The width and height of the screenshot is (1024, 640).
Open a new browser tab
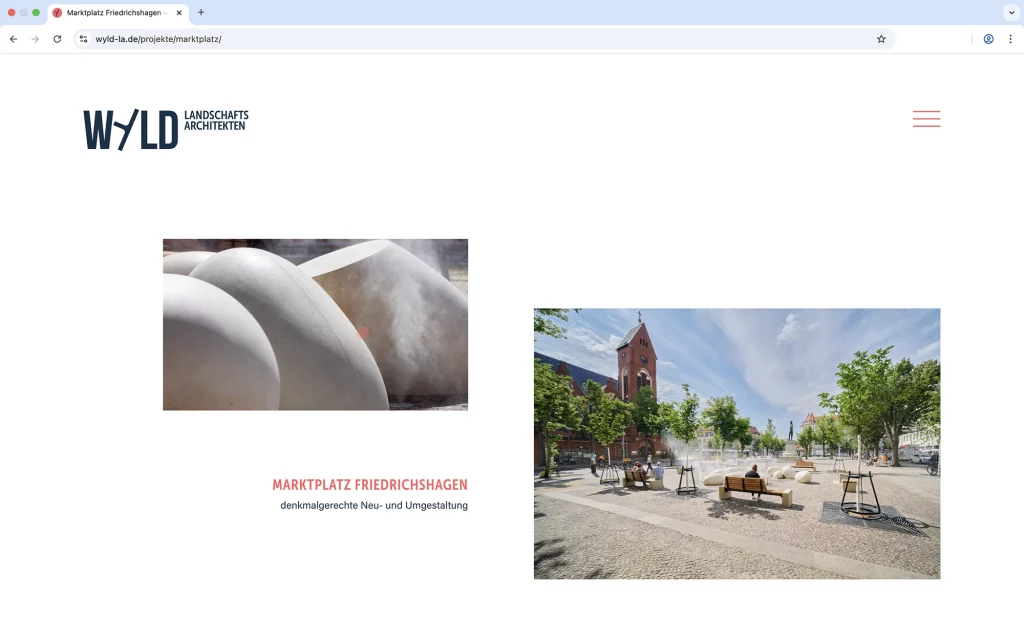pos(201,13)
